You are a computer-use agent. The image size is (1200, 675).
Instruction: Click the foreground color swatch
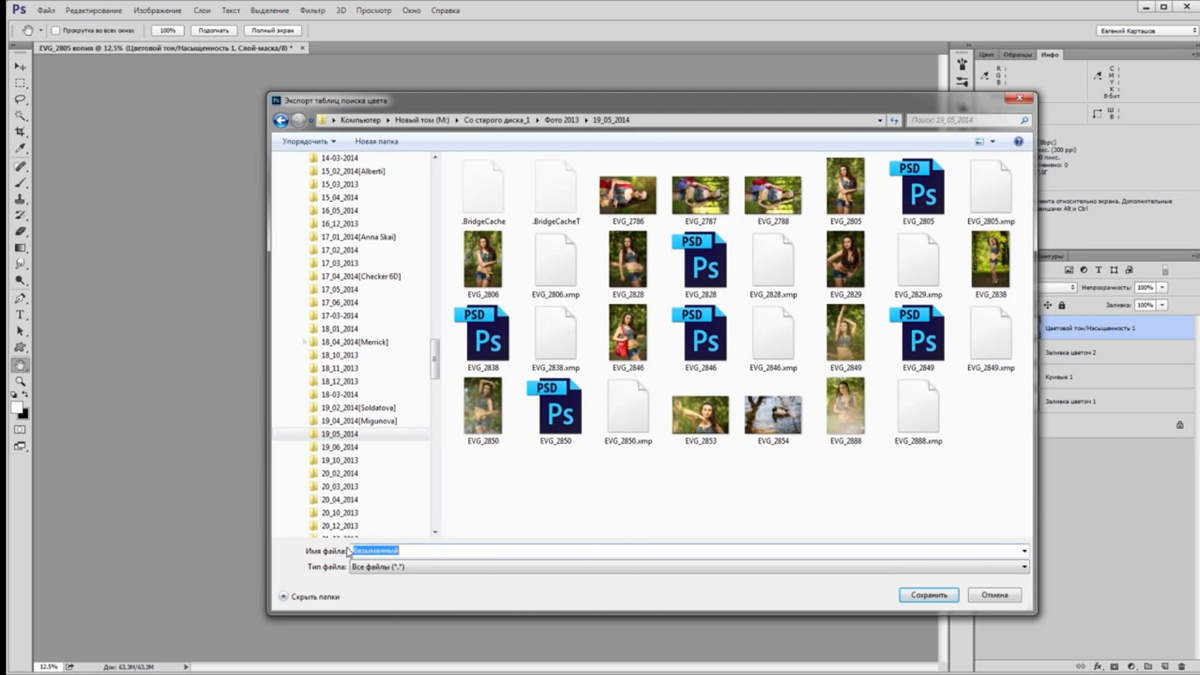click(x=17, y=408)
